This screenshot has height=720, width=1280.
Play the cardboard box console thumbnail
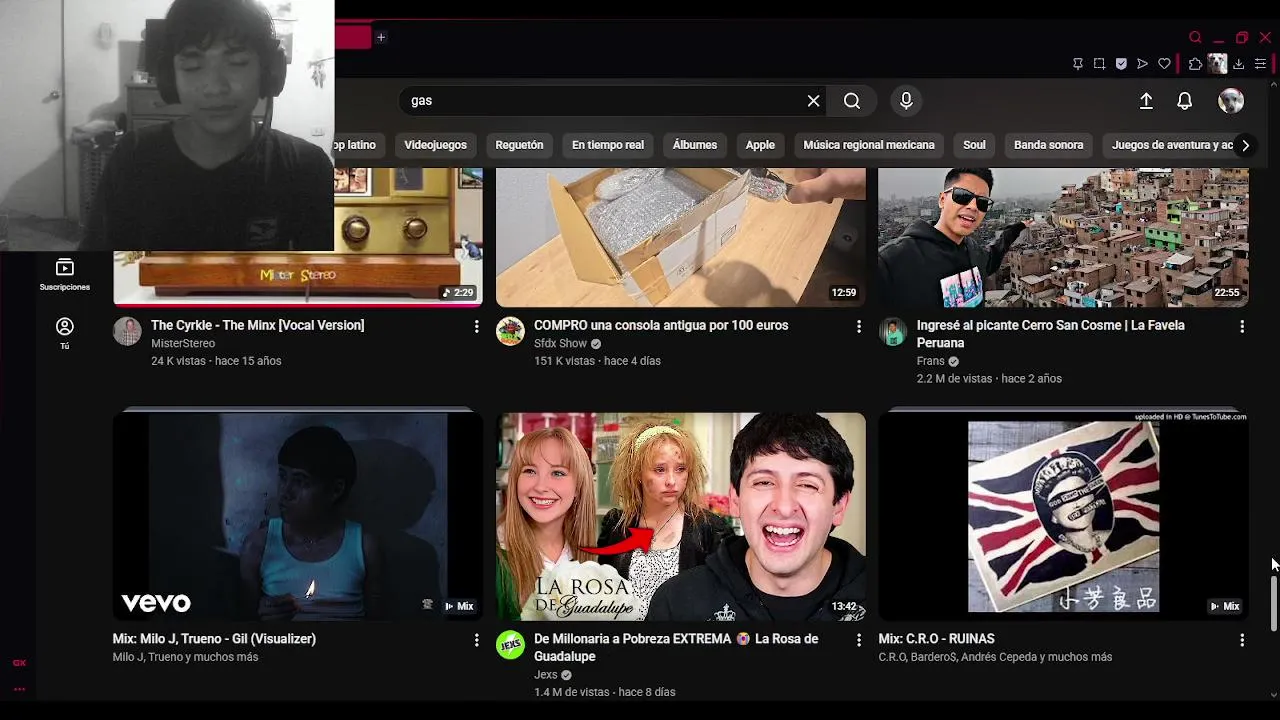(681, 237)
